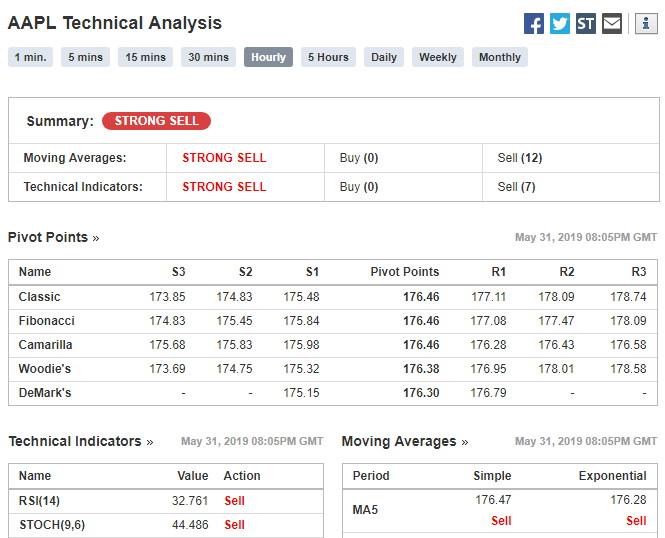Click MA5 exponential value 176.28
This screenshot has width=665, height=538.
pyautogui.click(x=628, y=500)
